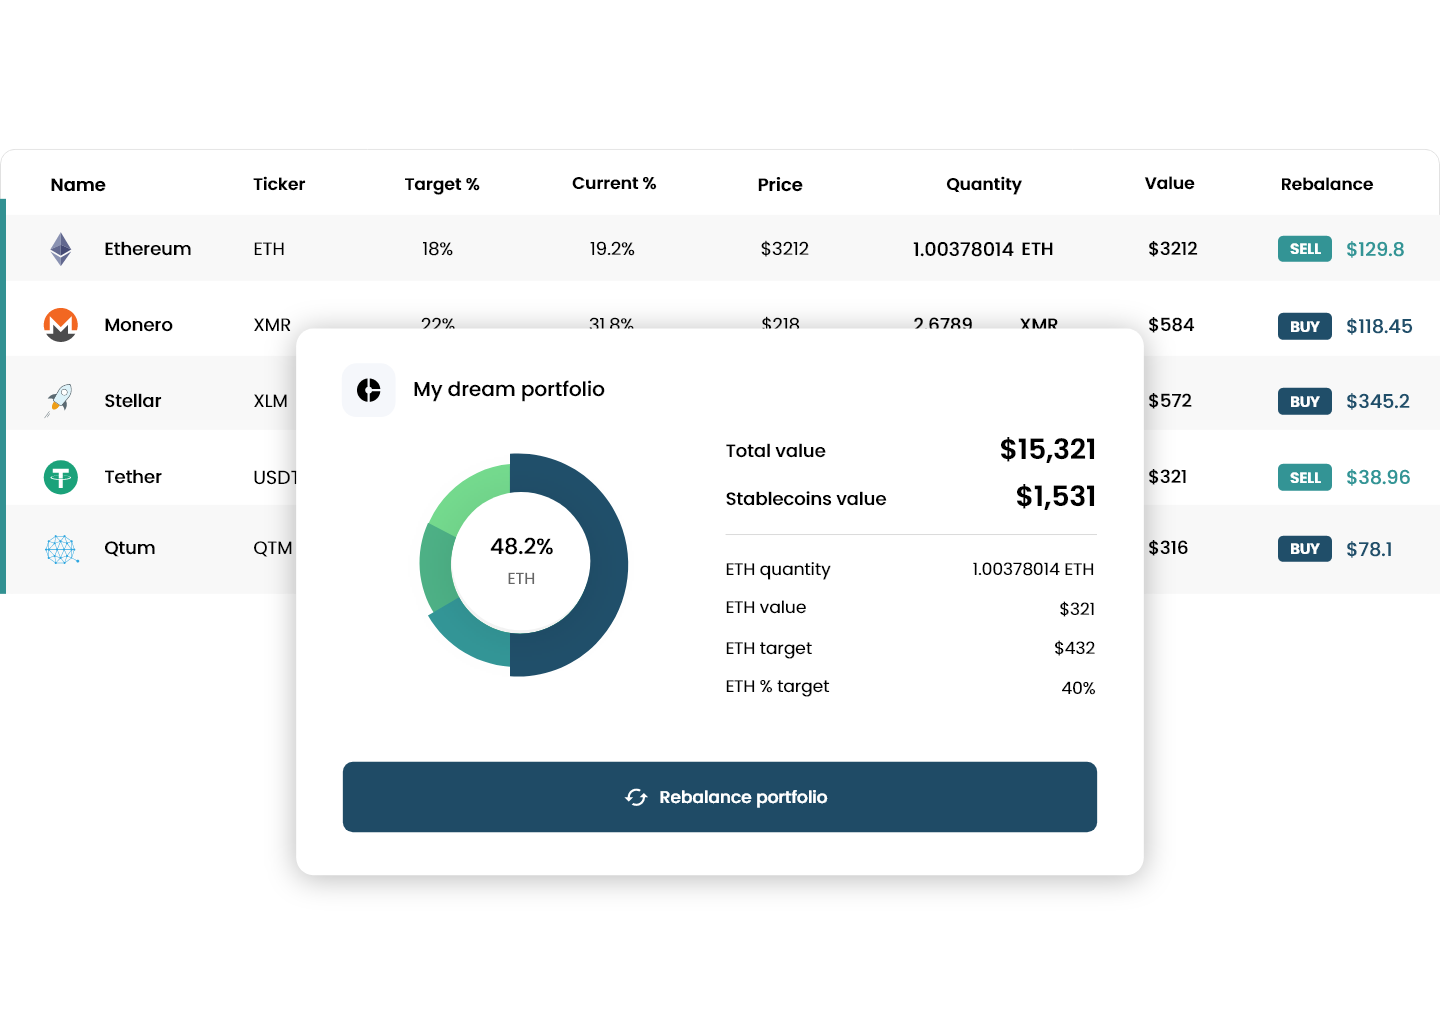This screenshot has height=1024, width=1440.
Task: Click the SELL button for Tether
Action: coord(1304,477)
